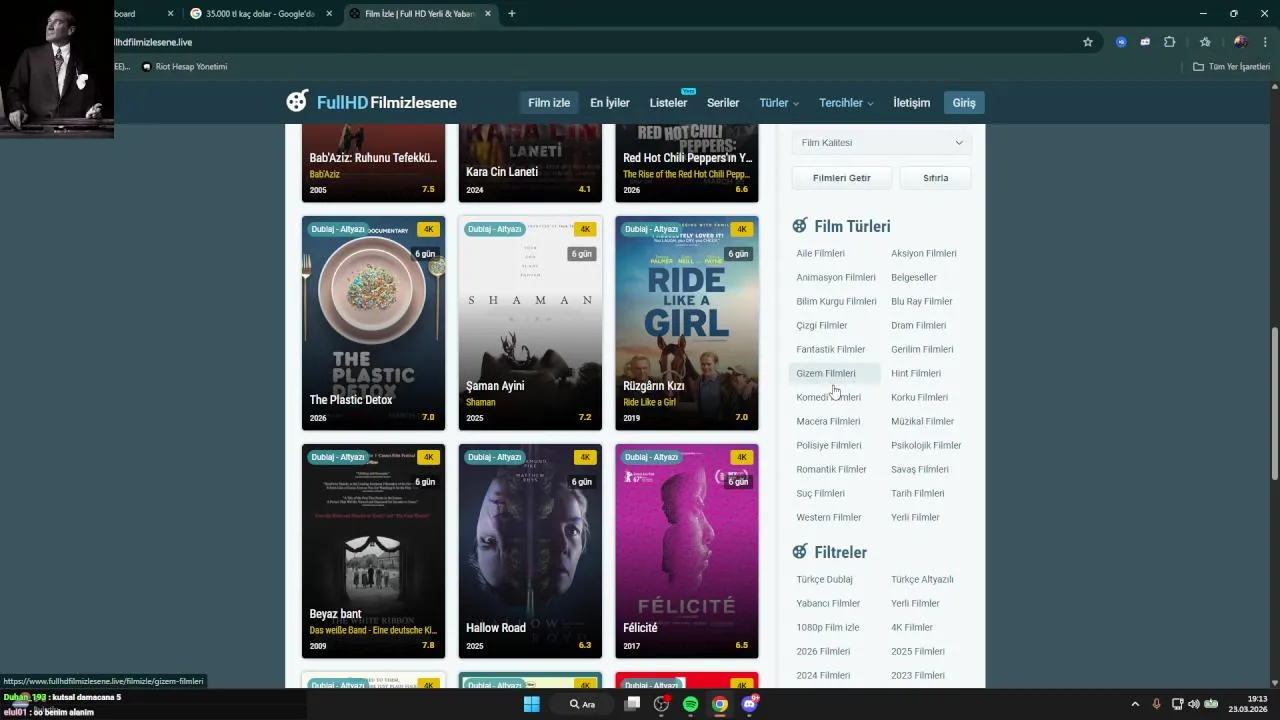The height and width of the screenshot is (720, 1280).
Task: Click the microphone icon in system tray
Action: 1157,704
